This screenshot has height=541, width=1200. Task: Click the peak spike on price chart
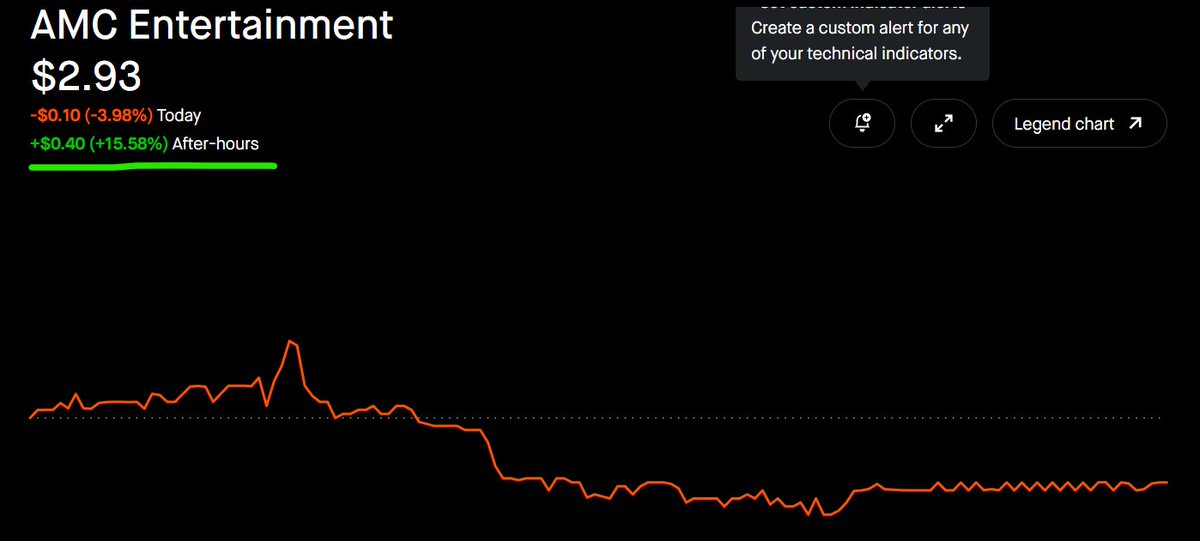coord(291,343)
